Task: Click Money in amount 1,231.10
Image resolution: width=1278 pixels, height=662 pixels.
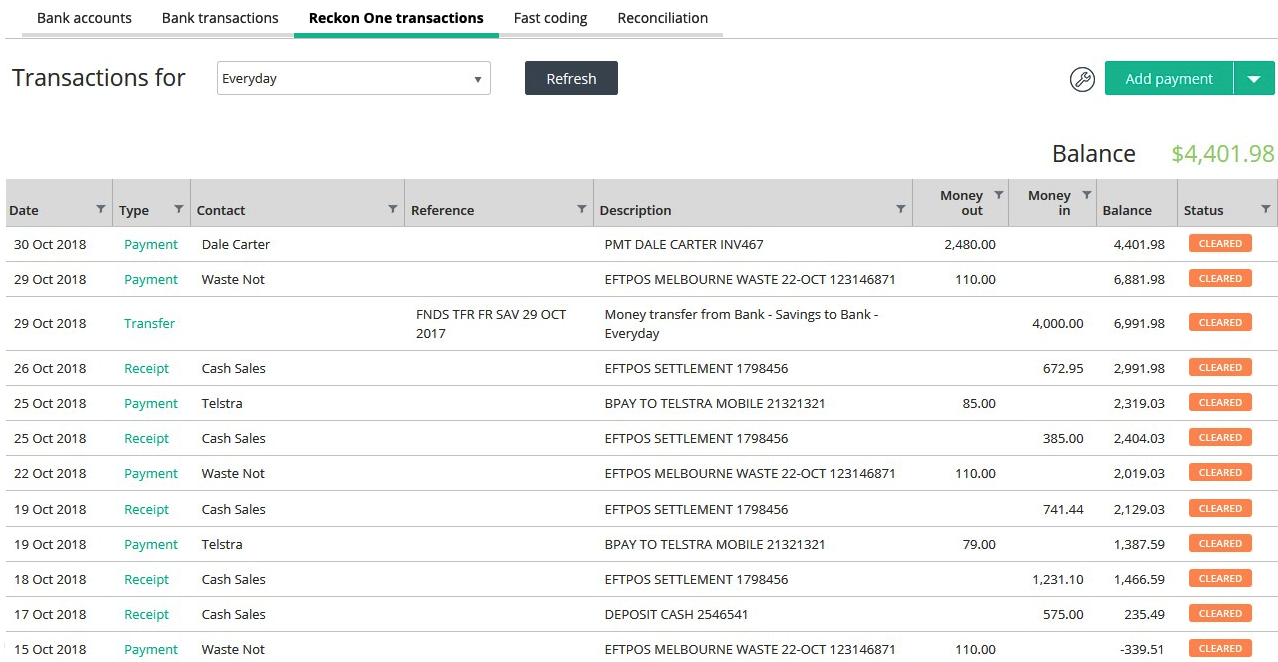Action: (1058, 579)
